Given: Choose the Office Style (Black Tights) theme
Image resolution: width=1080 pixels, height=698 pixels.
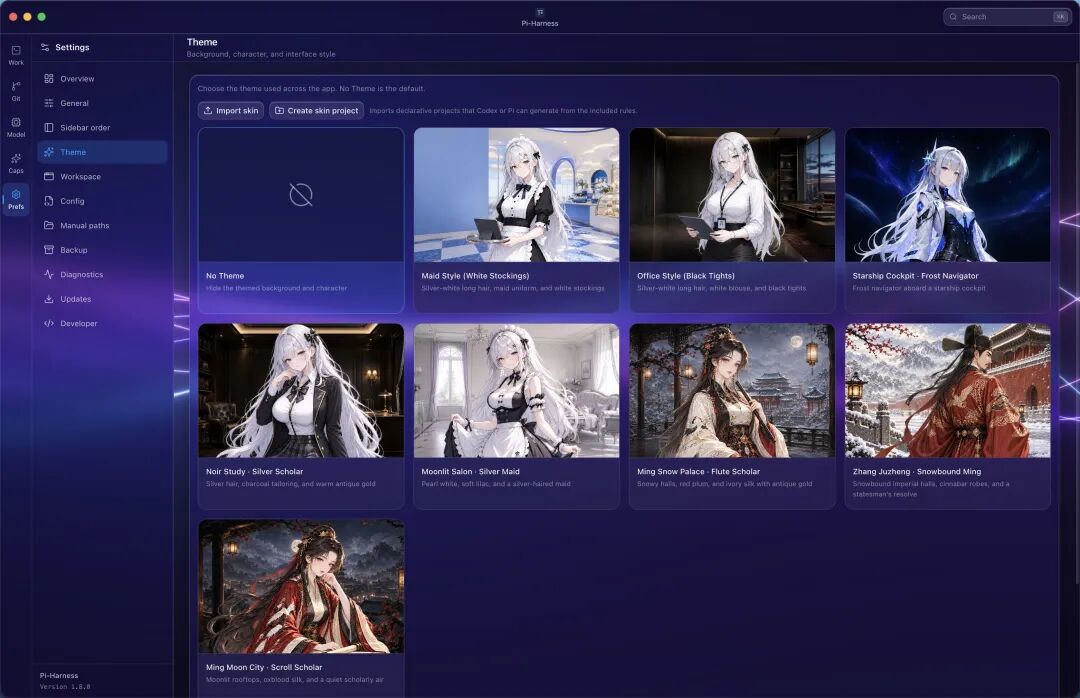Looking at the screenshot, I should click(732, 220).
